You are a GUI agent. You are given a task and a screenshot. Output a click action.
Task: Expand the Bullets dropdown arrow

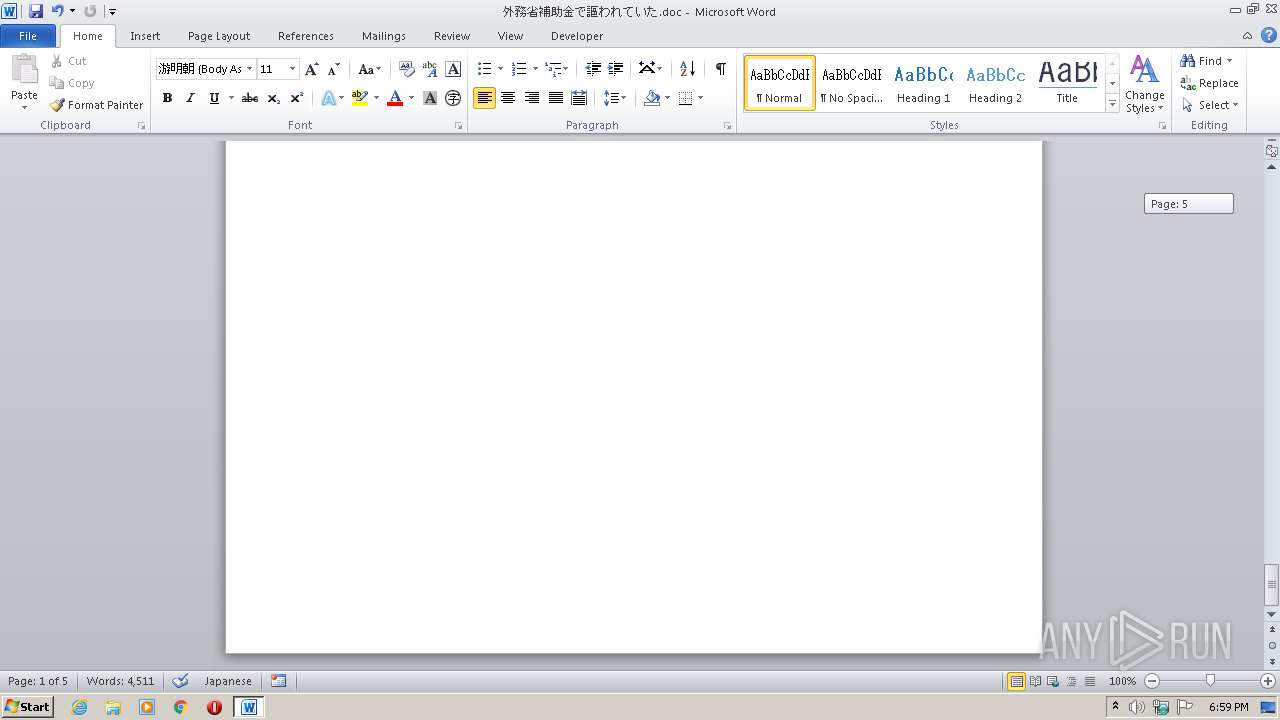point(501,69)
